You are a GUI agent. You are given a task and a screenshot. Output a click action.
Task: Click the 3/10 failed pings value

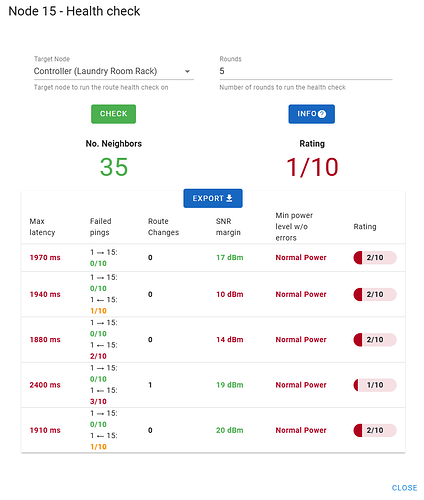click(x=98, y=402)
